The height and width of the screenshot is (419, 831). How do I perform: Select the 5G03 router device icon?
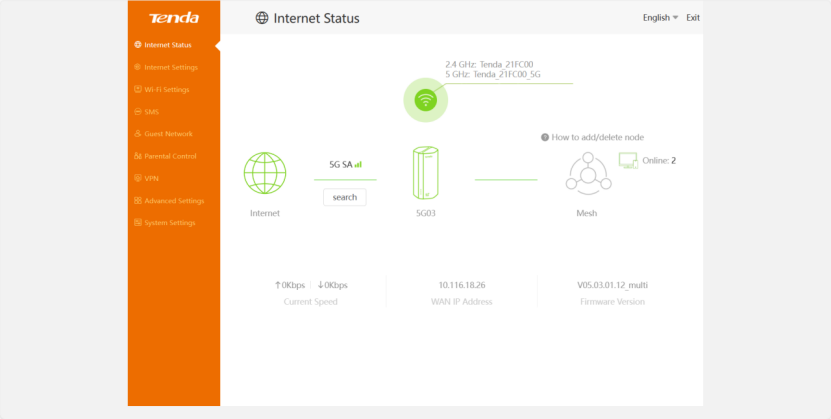(x=426, y=173)
